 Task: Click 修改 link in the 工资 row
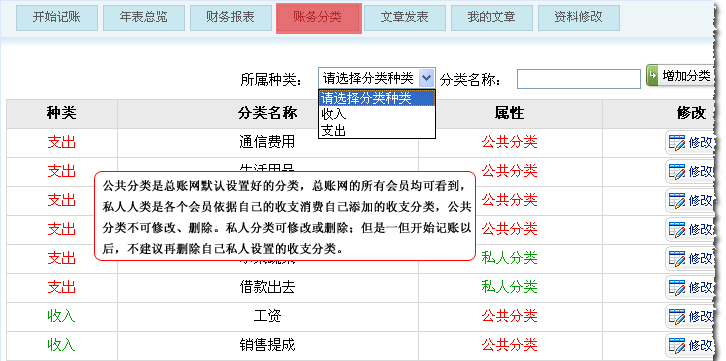tap(700, 317)
